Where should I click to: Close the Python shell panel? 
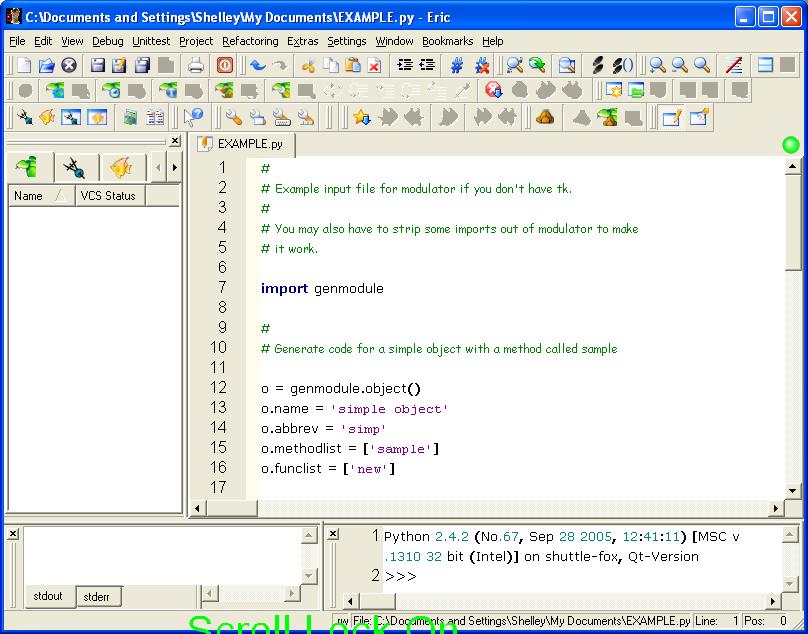point(333,534)
